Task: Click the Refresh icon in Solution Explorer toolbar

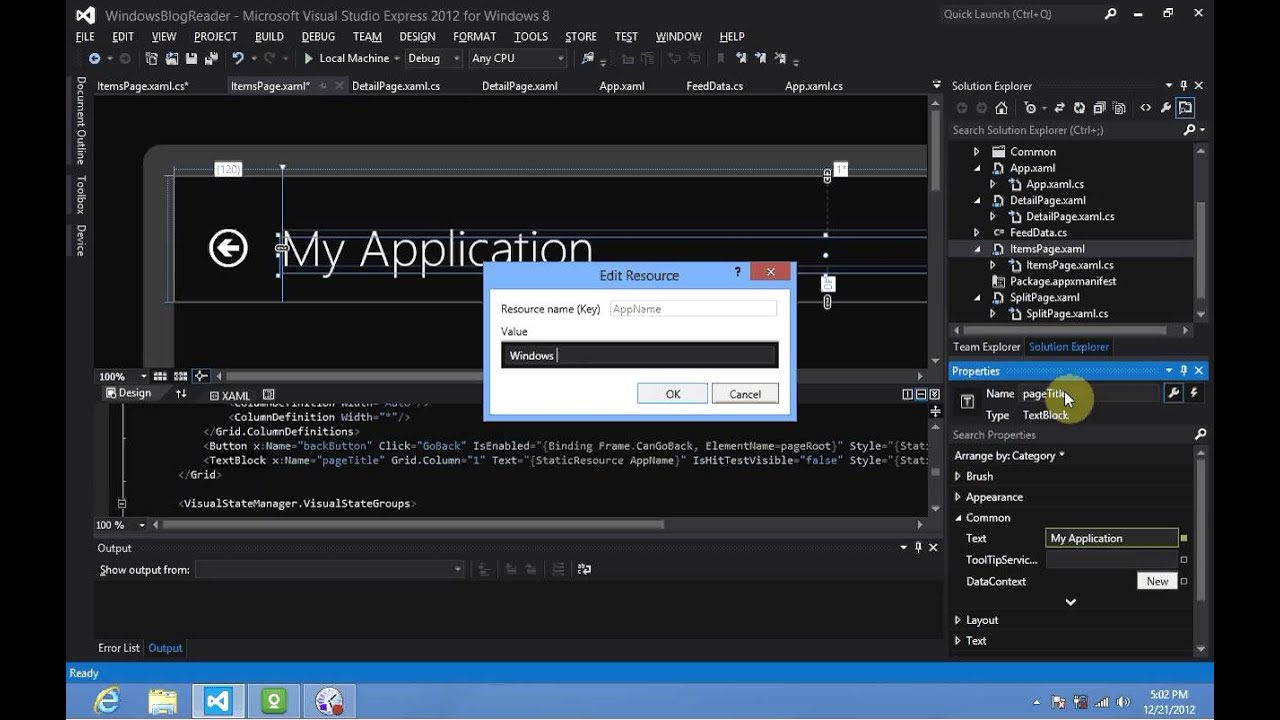Action: (1079, 108)
